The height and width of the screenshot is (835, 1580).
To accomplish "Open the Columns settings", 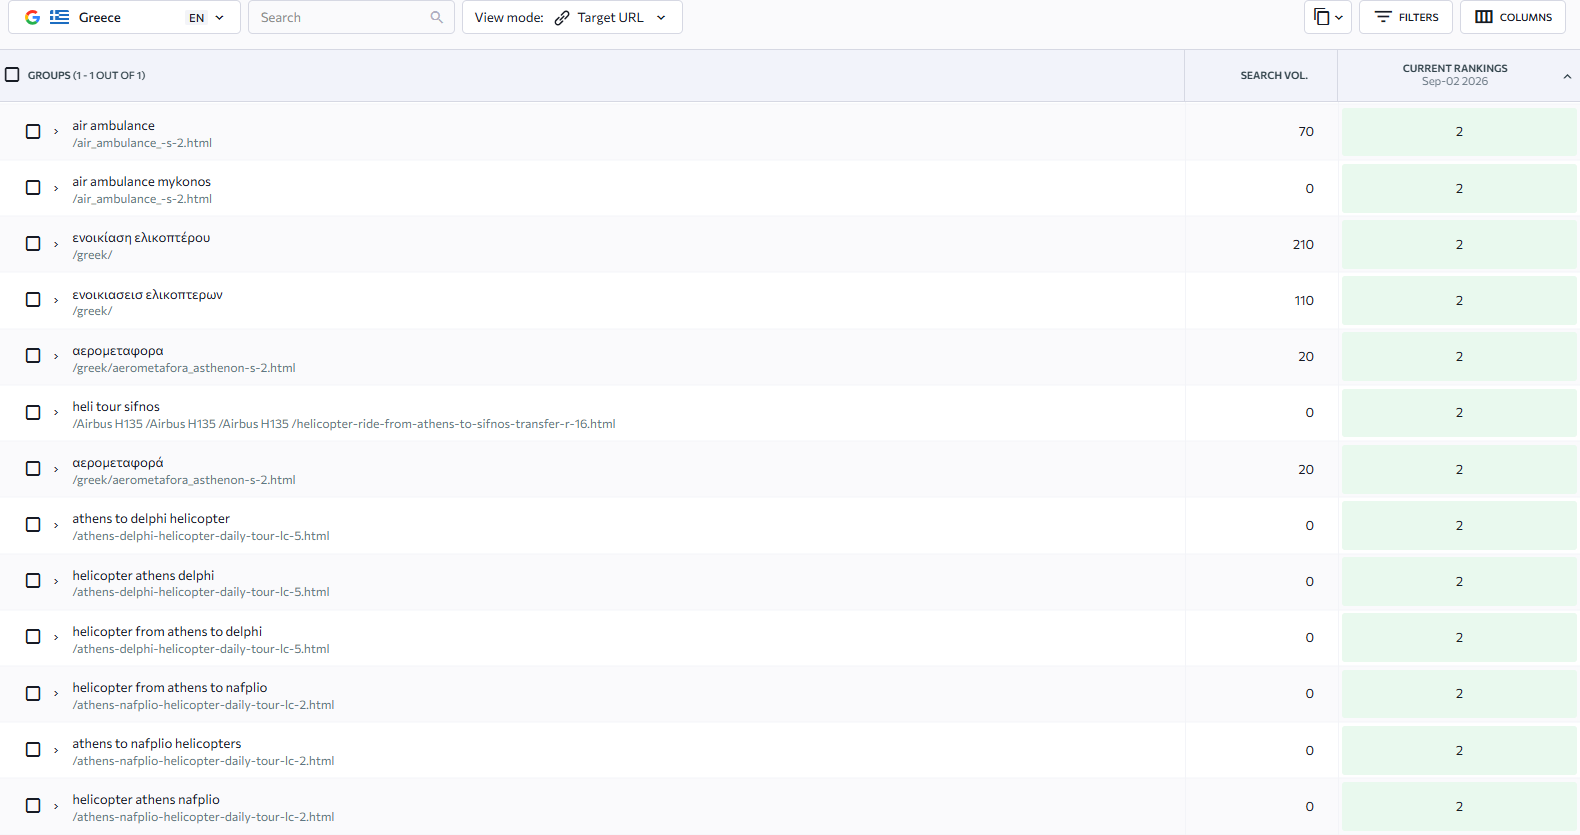I will [x=1513, y=17].
